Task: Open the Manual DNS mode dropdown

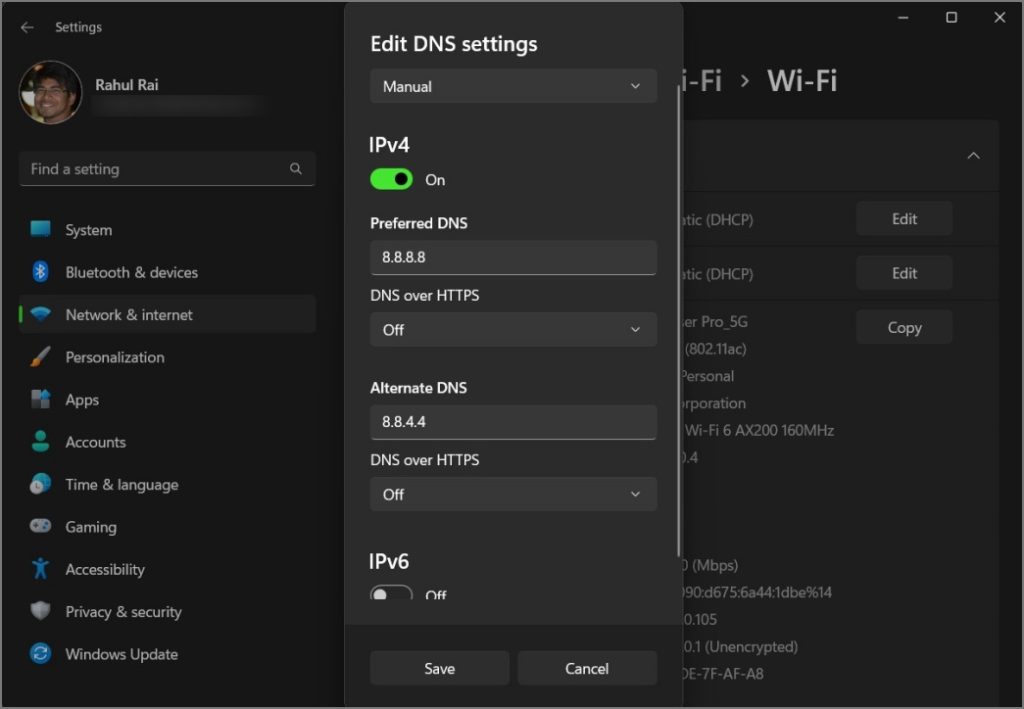Action: [x=513, y=86]
